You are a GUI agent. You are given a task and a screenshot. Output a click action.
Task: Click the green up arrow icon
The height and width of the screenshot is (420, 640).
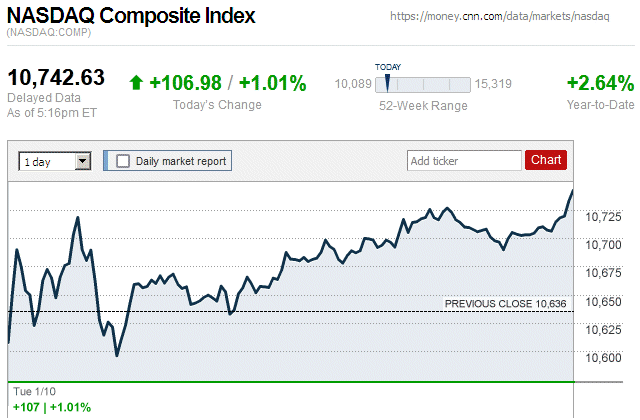pyautogui.click(x=136, y=83)
